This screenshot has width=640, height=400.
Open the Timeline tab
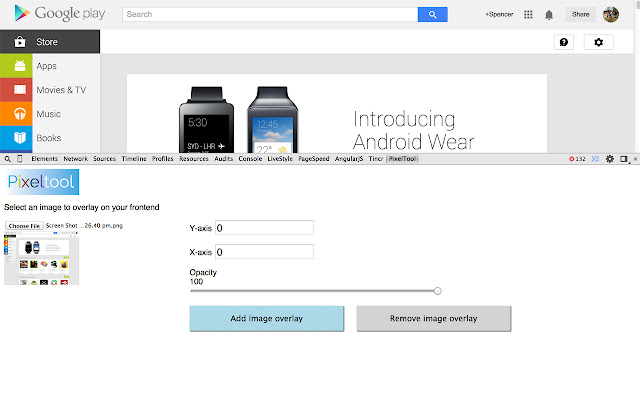click(x=134, y=159)
